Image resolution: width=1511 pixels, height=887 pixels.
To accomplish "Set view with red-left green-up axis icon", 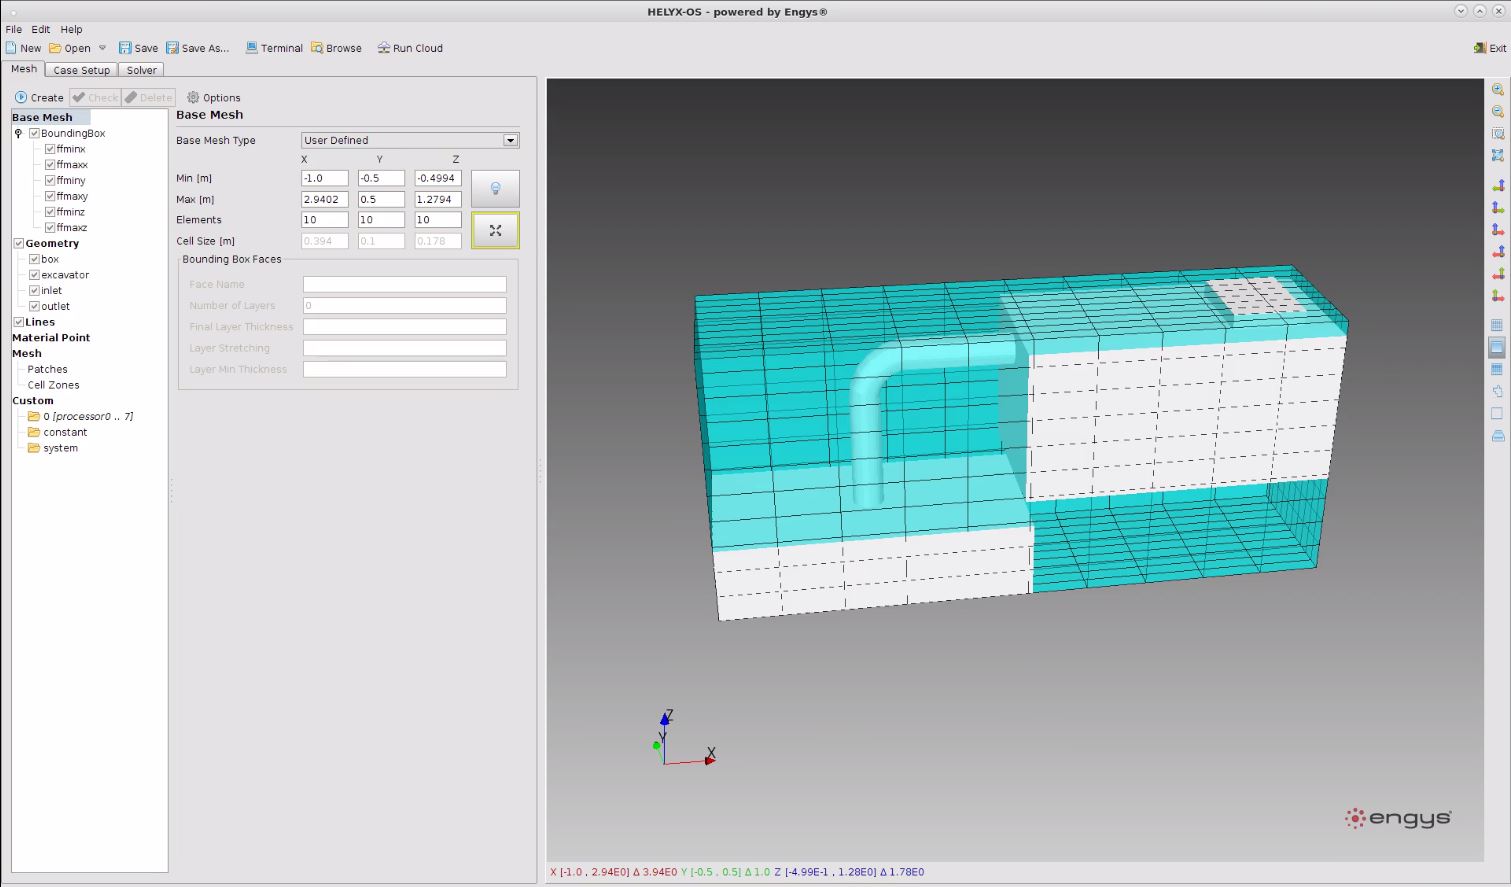I will (x=1497, y=274).
